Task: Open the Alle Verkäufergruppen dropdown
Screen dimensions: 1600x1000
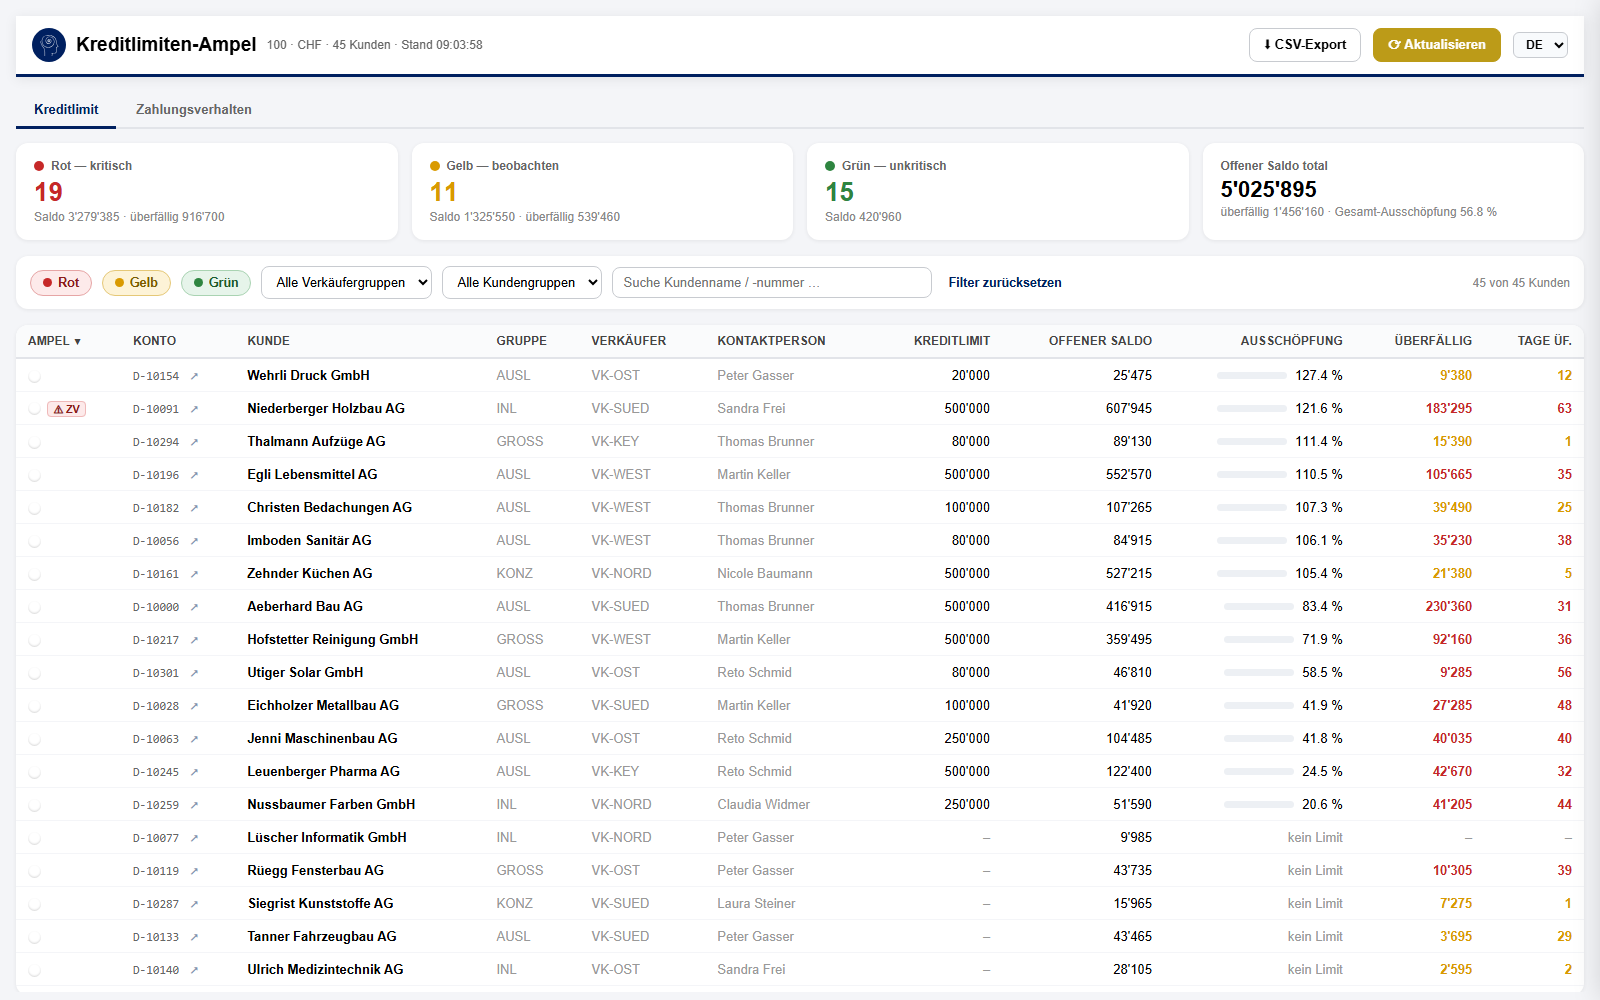Action: (x=346, y=283)
